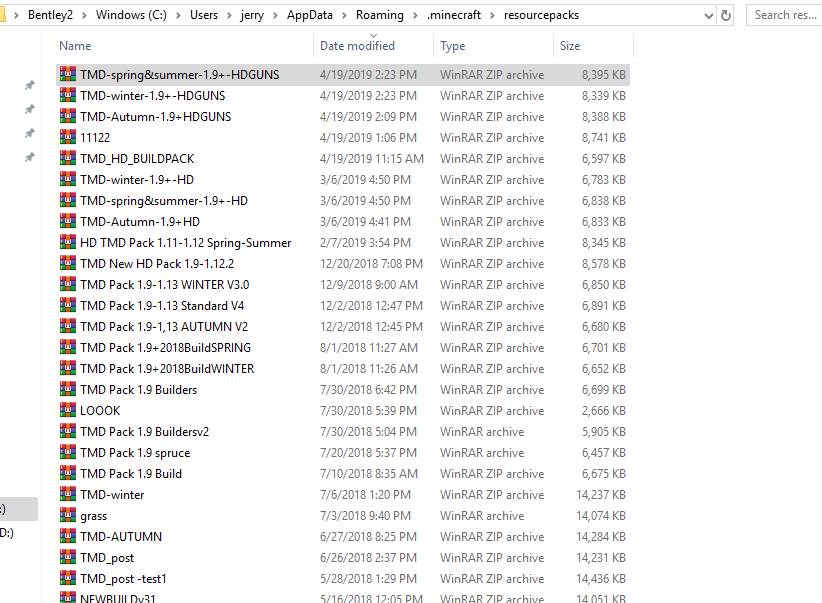Screen dimensions: 822x603
Task: Click archive icon of TMD Pack 1.9 Build
Action: [68, 473]
